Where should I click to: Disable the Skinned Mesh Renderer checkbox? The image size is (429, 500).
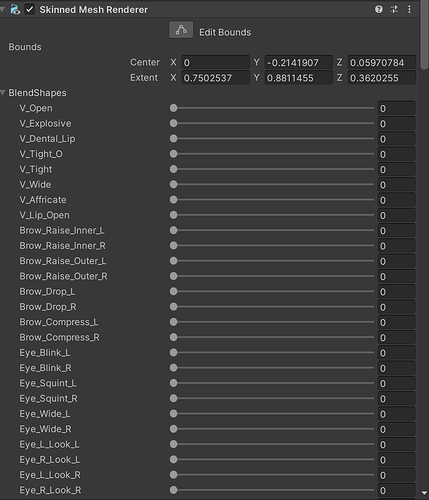pyautogui.click(x=29, y=9)
